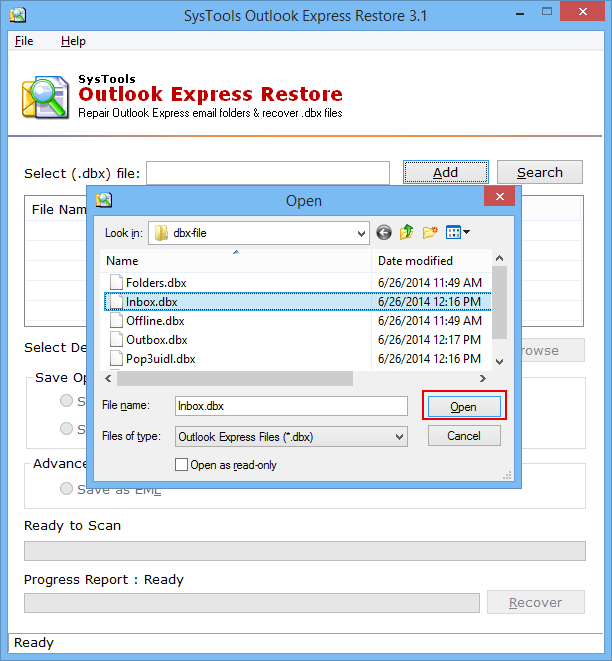Image resolution: width=612 pixels, height=661 pixels.
Task: Open the Help menu
Action: click(x=73, y=41)
